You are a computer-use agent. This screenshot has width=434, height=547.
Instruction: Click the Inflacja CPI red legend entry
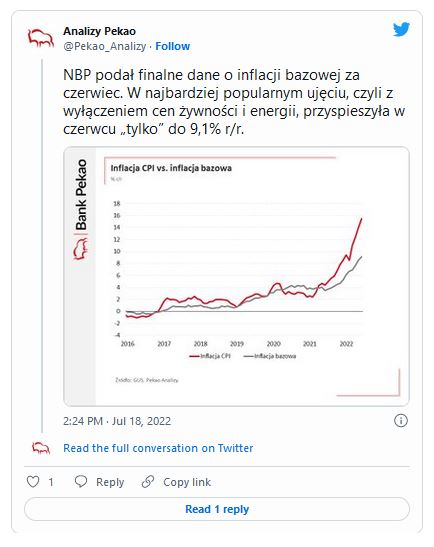(x=210, y=356)
